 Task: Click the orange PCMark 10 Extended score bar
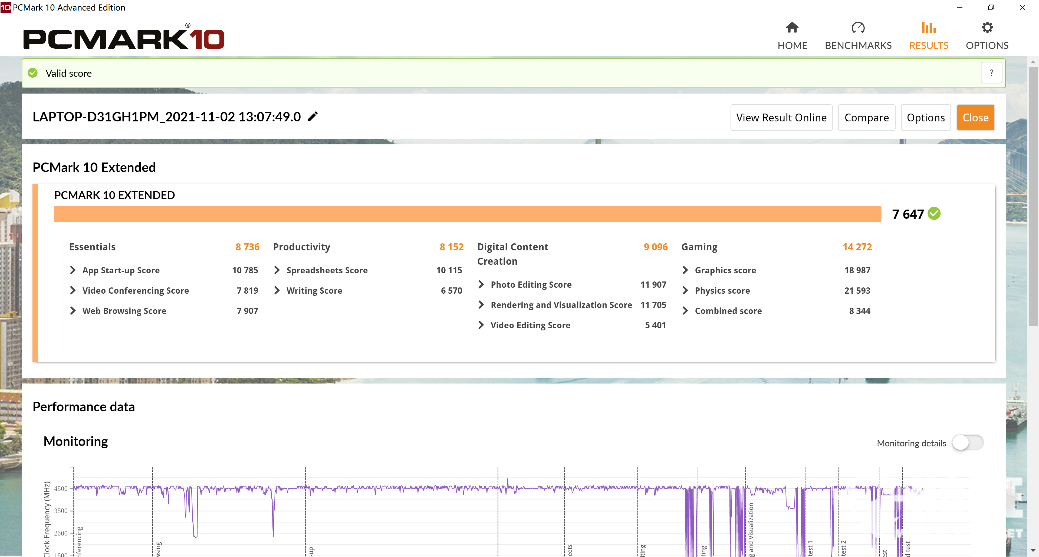click(467, 214)
